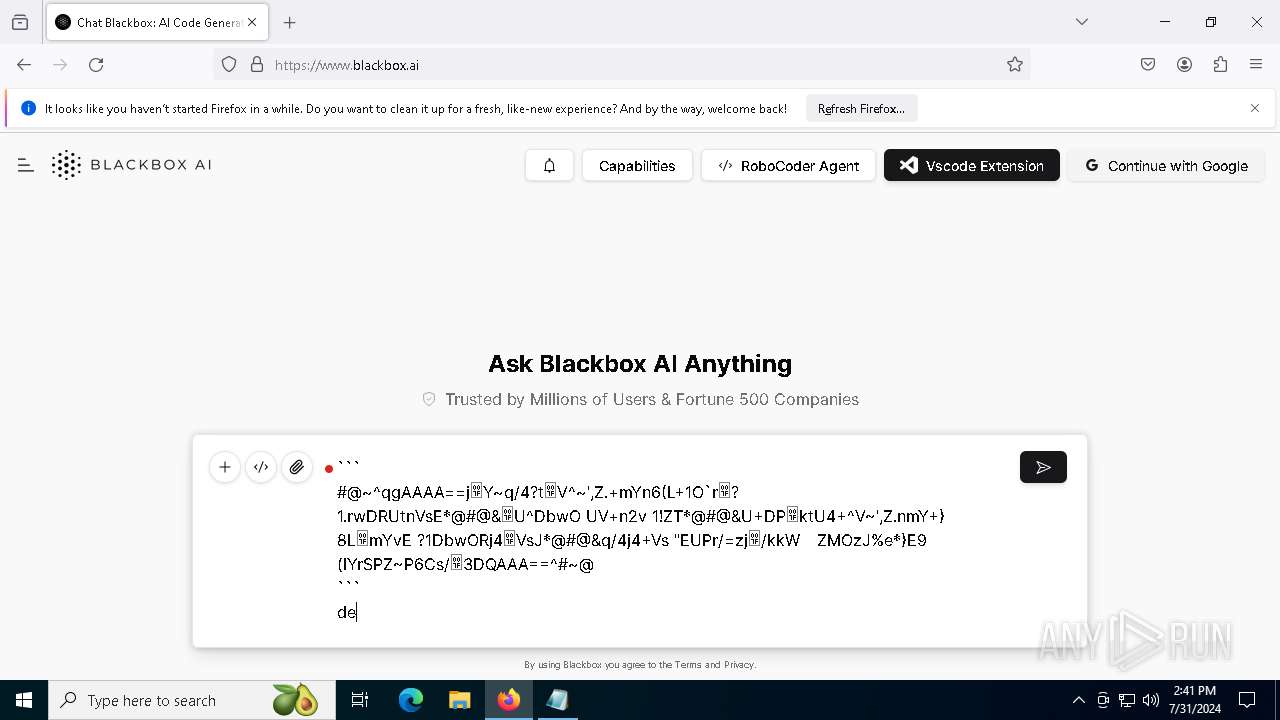
Task: Open the Firefox shield tracking protection panel
Action: pos(229,65)
